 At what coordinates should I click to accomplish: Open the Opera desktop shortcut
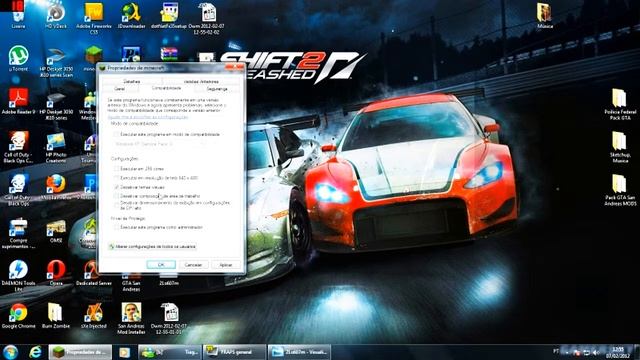[56, 273]
